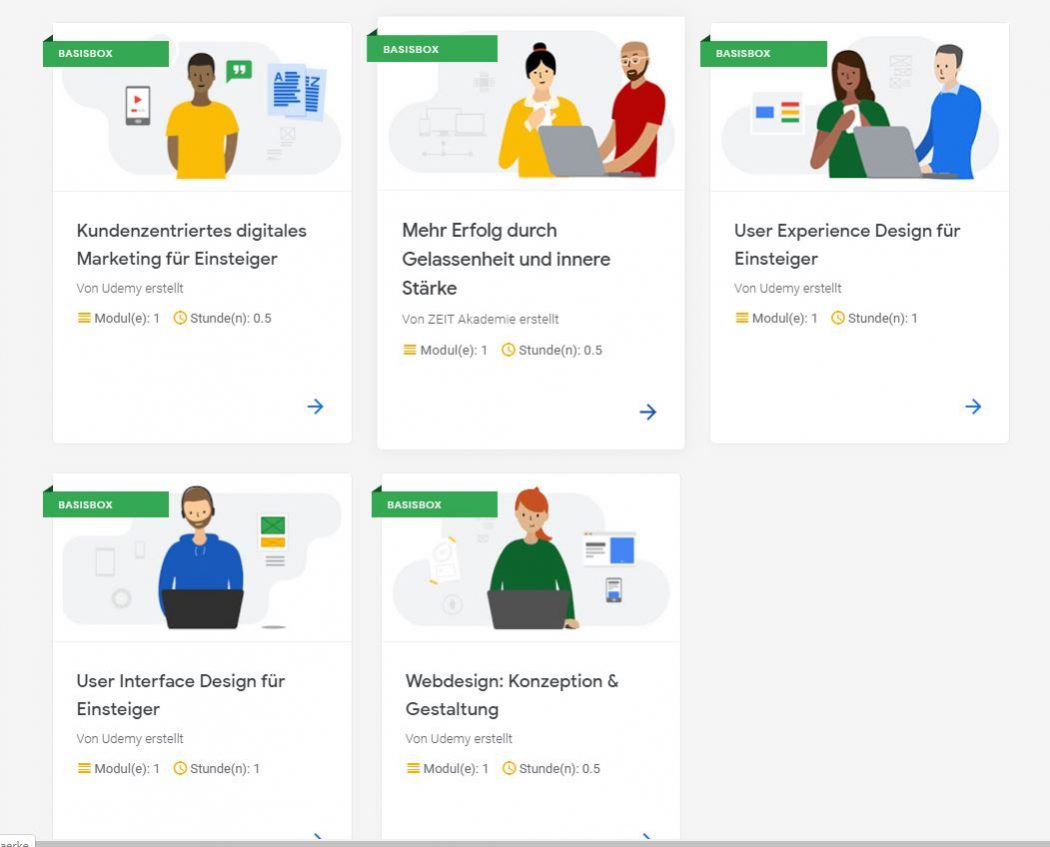1050x847 pixels.
Task: Click the illustration on the Mehr Erfolg card
Action: coord(530,105)
